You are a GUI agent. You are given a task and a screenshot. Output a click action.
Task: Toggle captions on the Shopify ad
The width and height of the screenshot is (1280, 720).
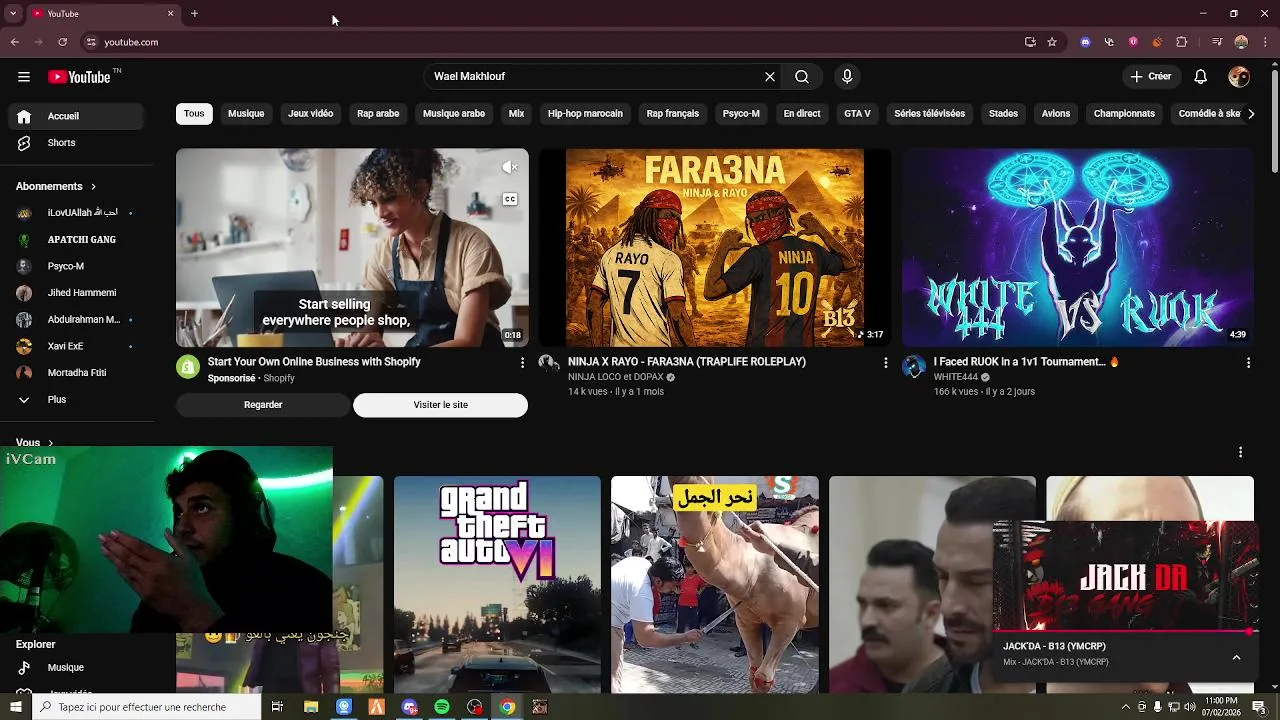[510, 199]
